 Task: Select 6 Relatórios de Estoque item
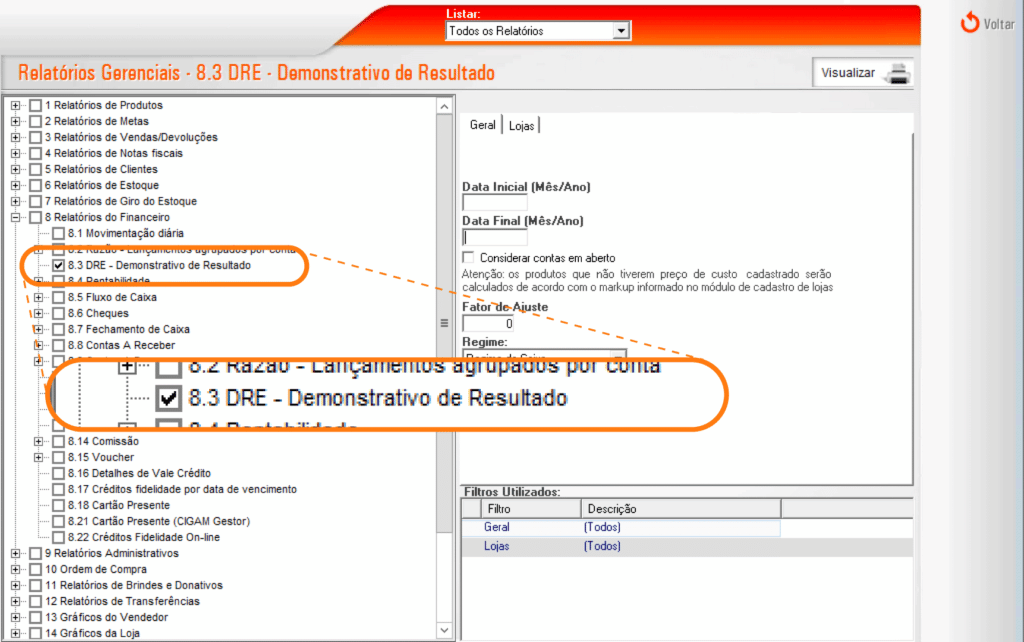(x=102, y=185)
